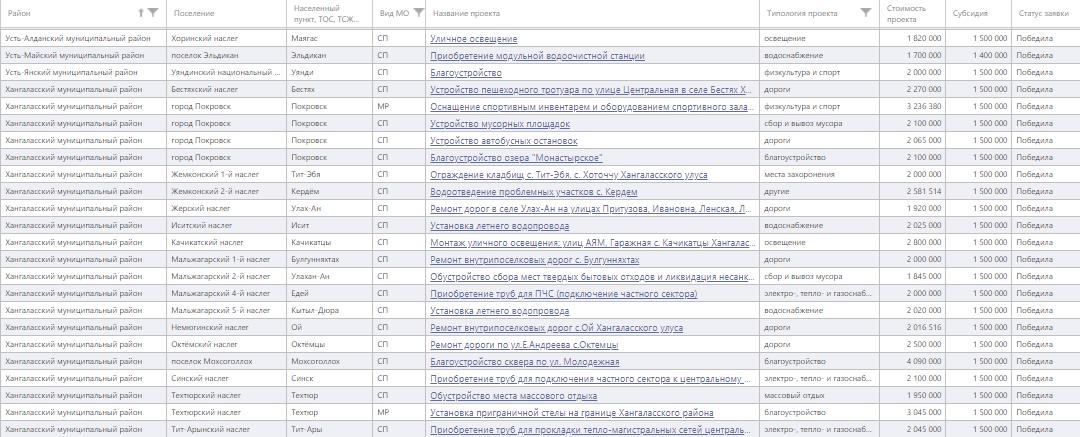Click the project cost value 1 820 000
The height and width of the screenshot is (437, 1080).
(924, 39)
